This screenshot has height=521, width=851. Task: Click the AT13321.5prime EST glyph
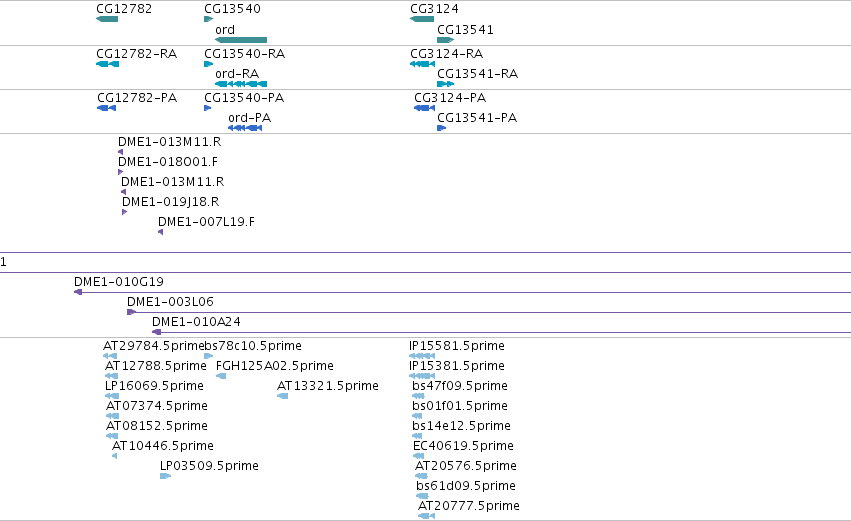click(282, 396)
